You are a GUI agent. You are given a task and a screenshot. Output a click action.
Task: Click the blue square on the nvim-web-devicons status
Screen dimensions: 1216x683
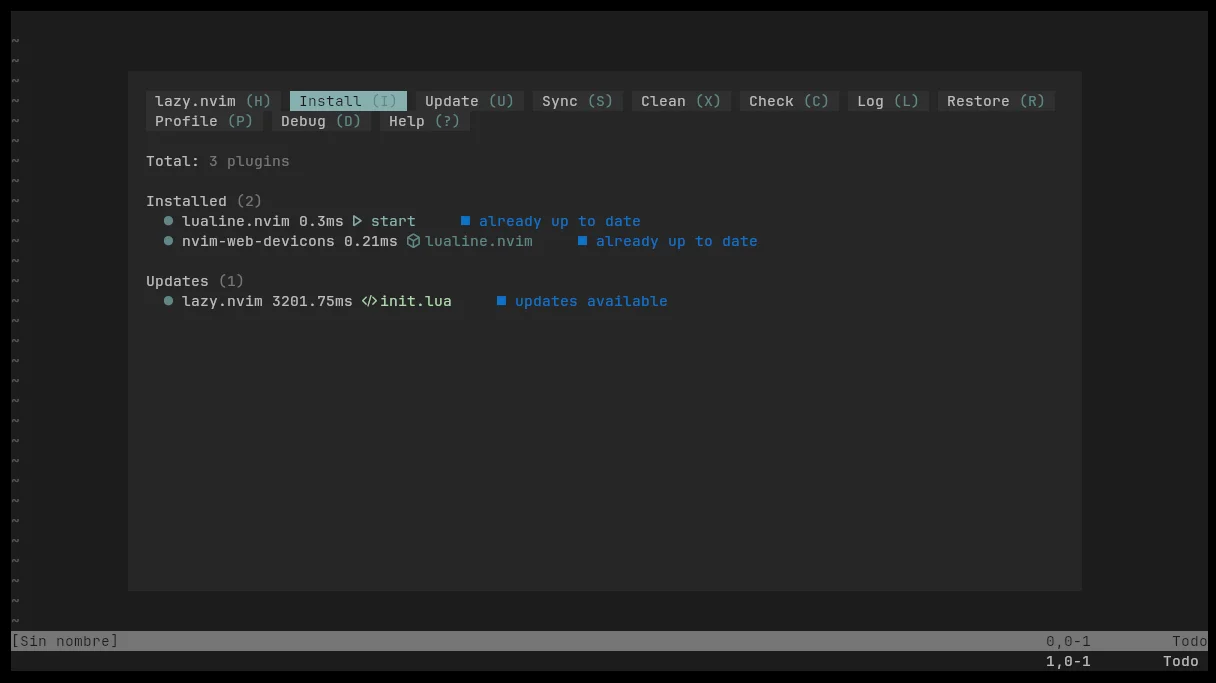[582, 240]
